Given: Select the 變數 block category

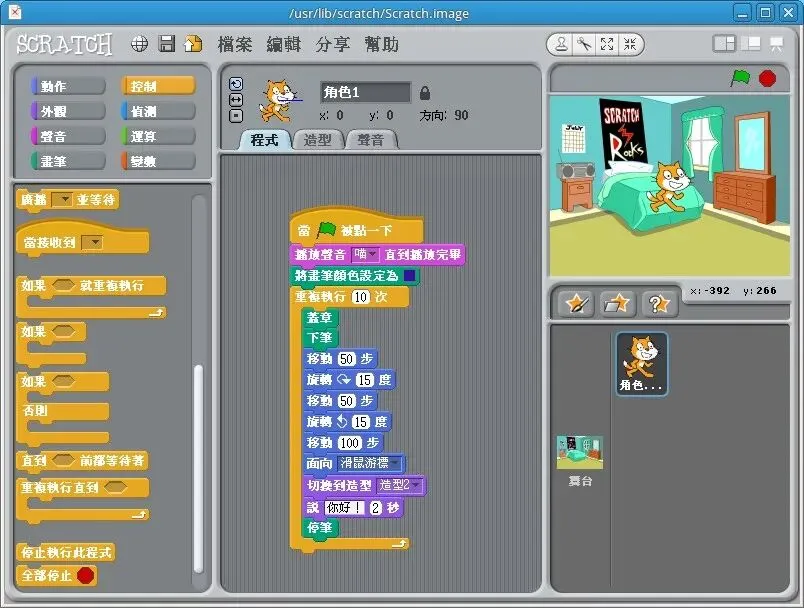Looking at the screenshot, I should 158,161.
